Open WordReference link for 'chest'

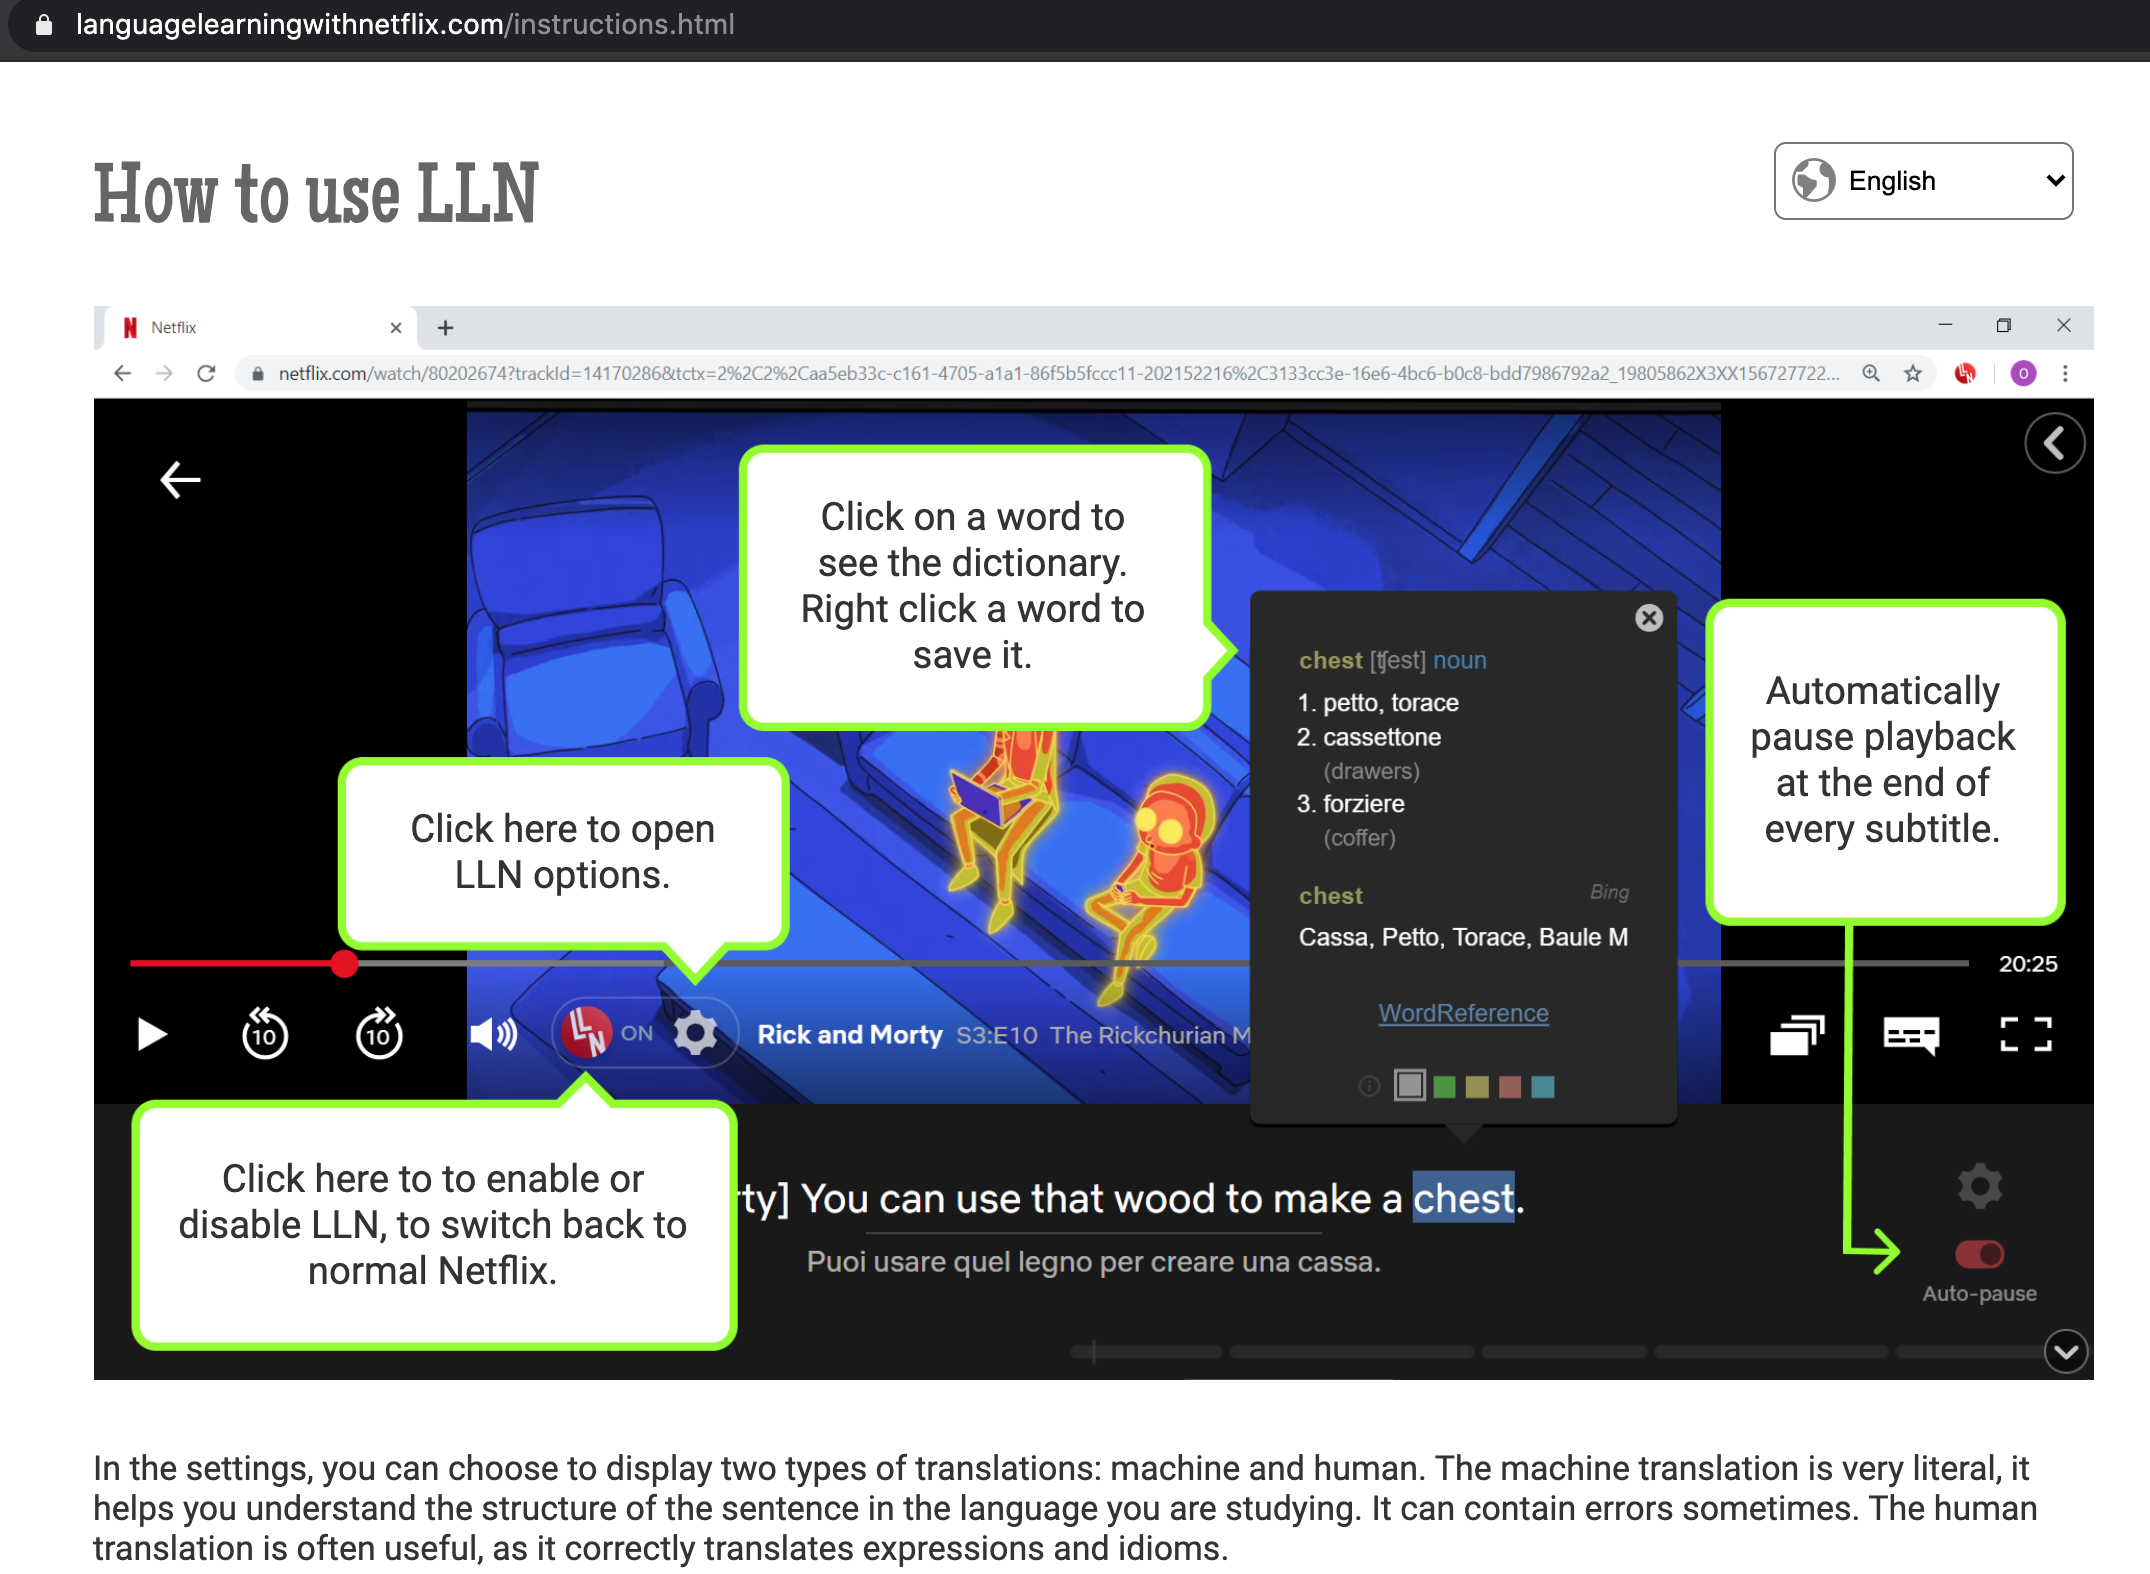1462,1013
